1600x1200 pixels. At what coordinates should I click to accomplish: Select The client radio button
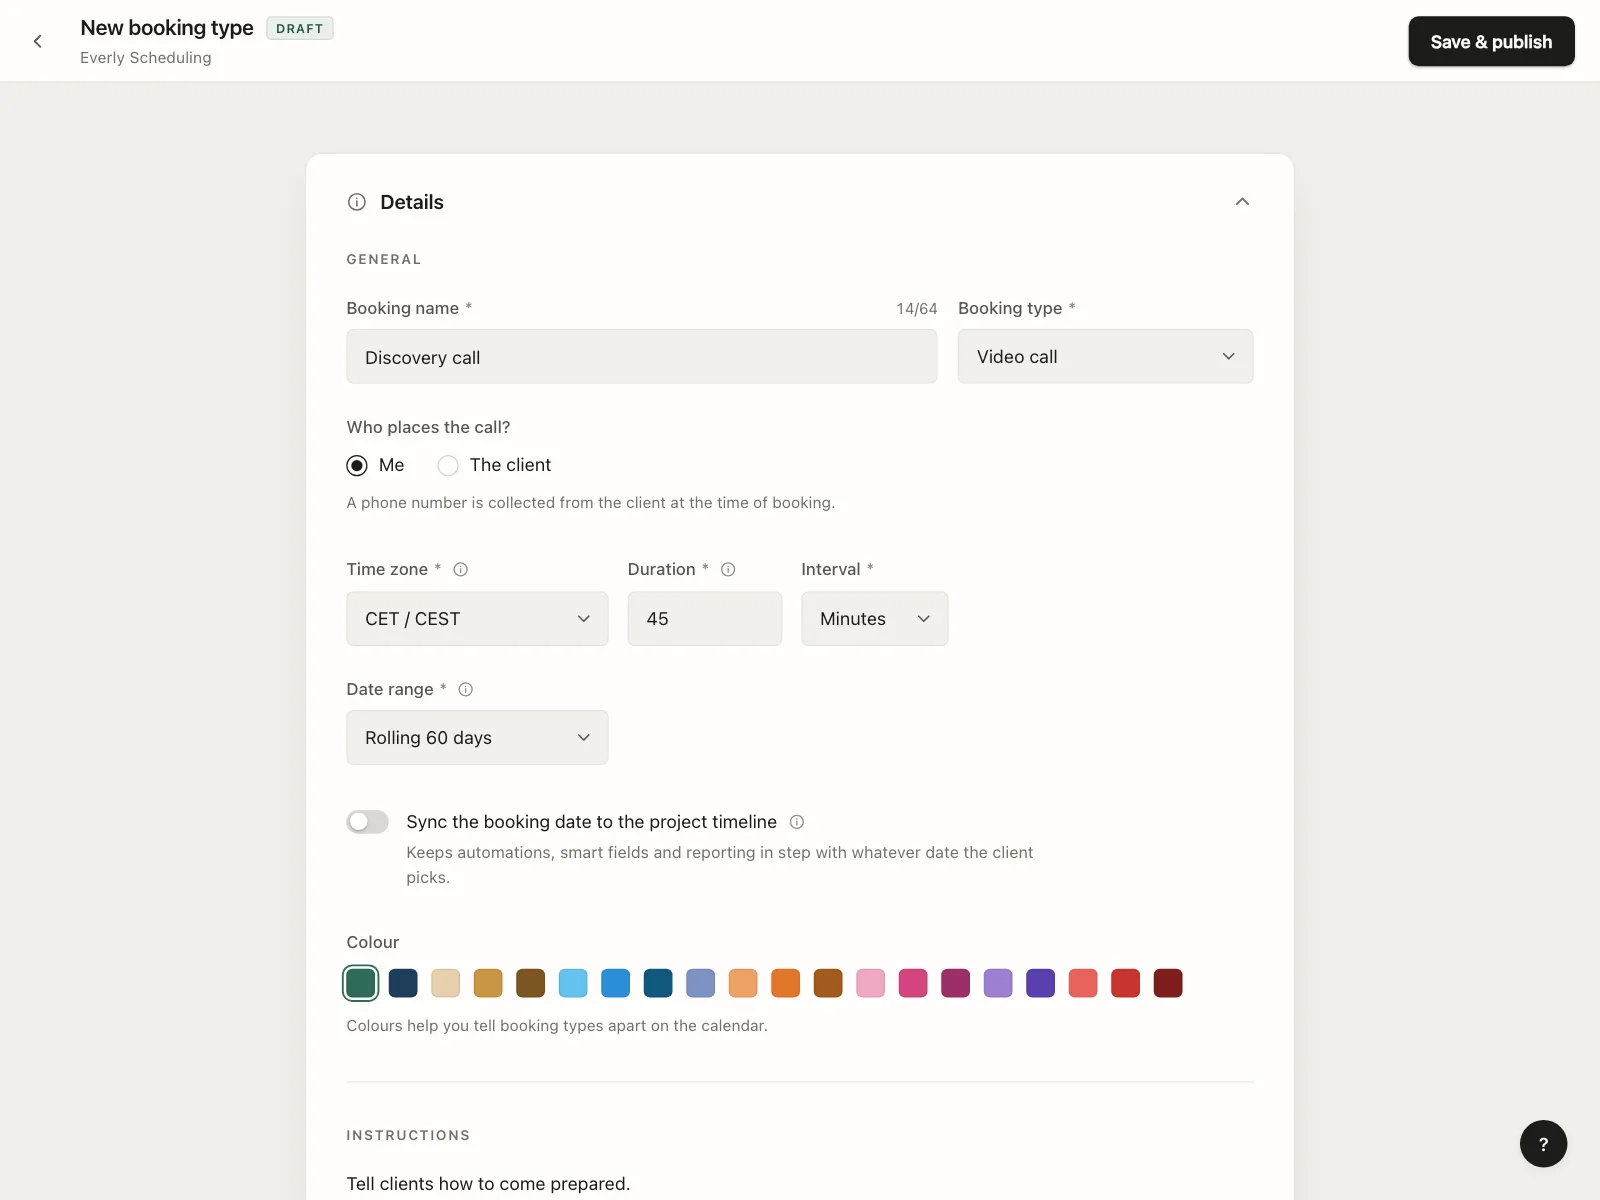coord(448,466)
